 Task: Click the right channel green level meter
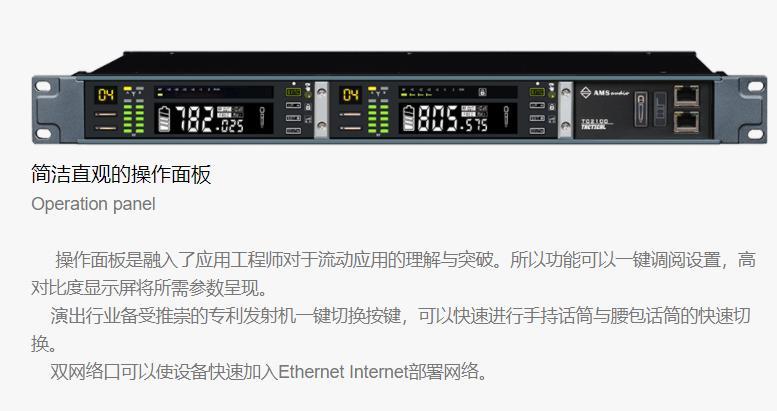coord(378,118)
